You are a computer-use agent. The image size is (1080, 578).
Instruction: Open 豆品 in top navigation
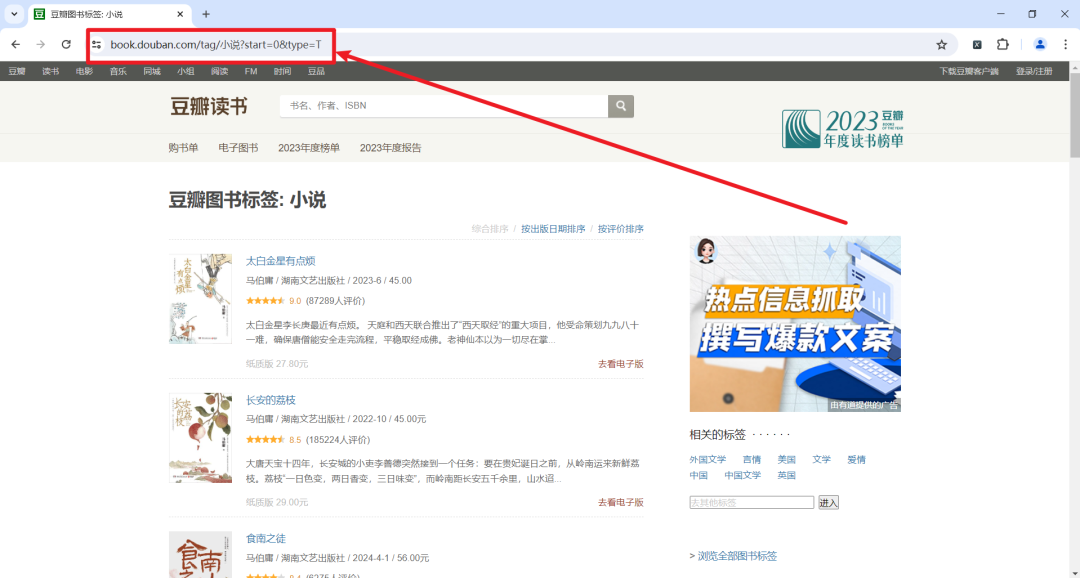point(316,71)
